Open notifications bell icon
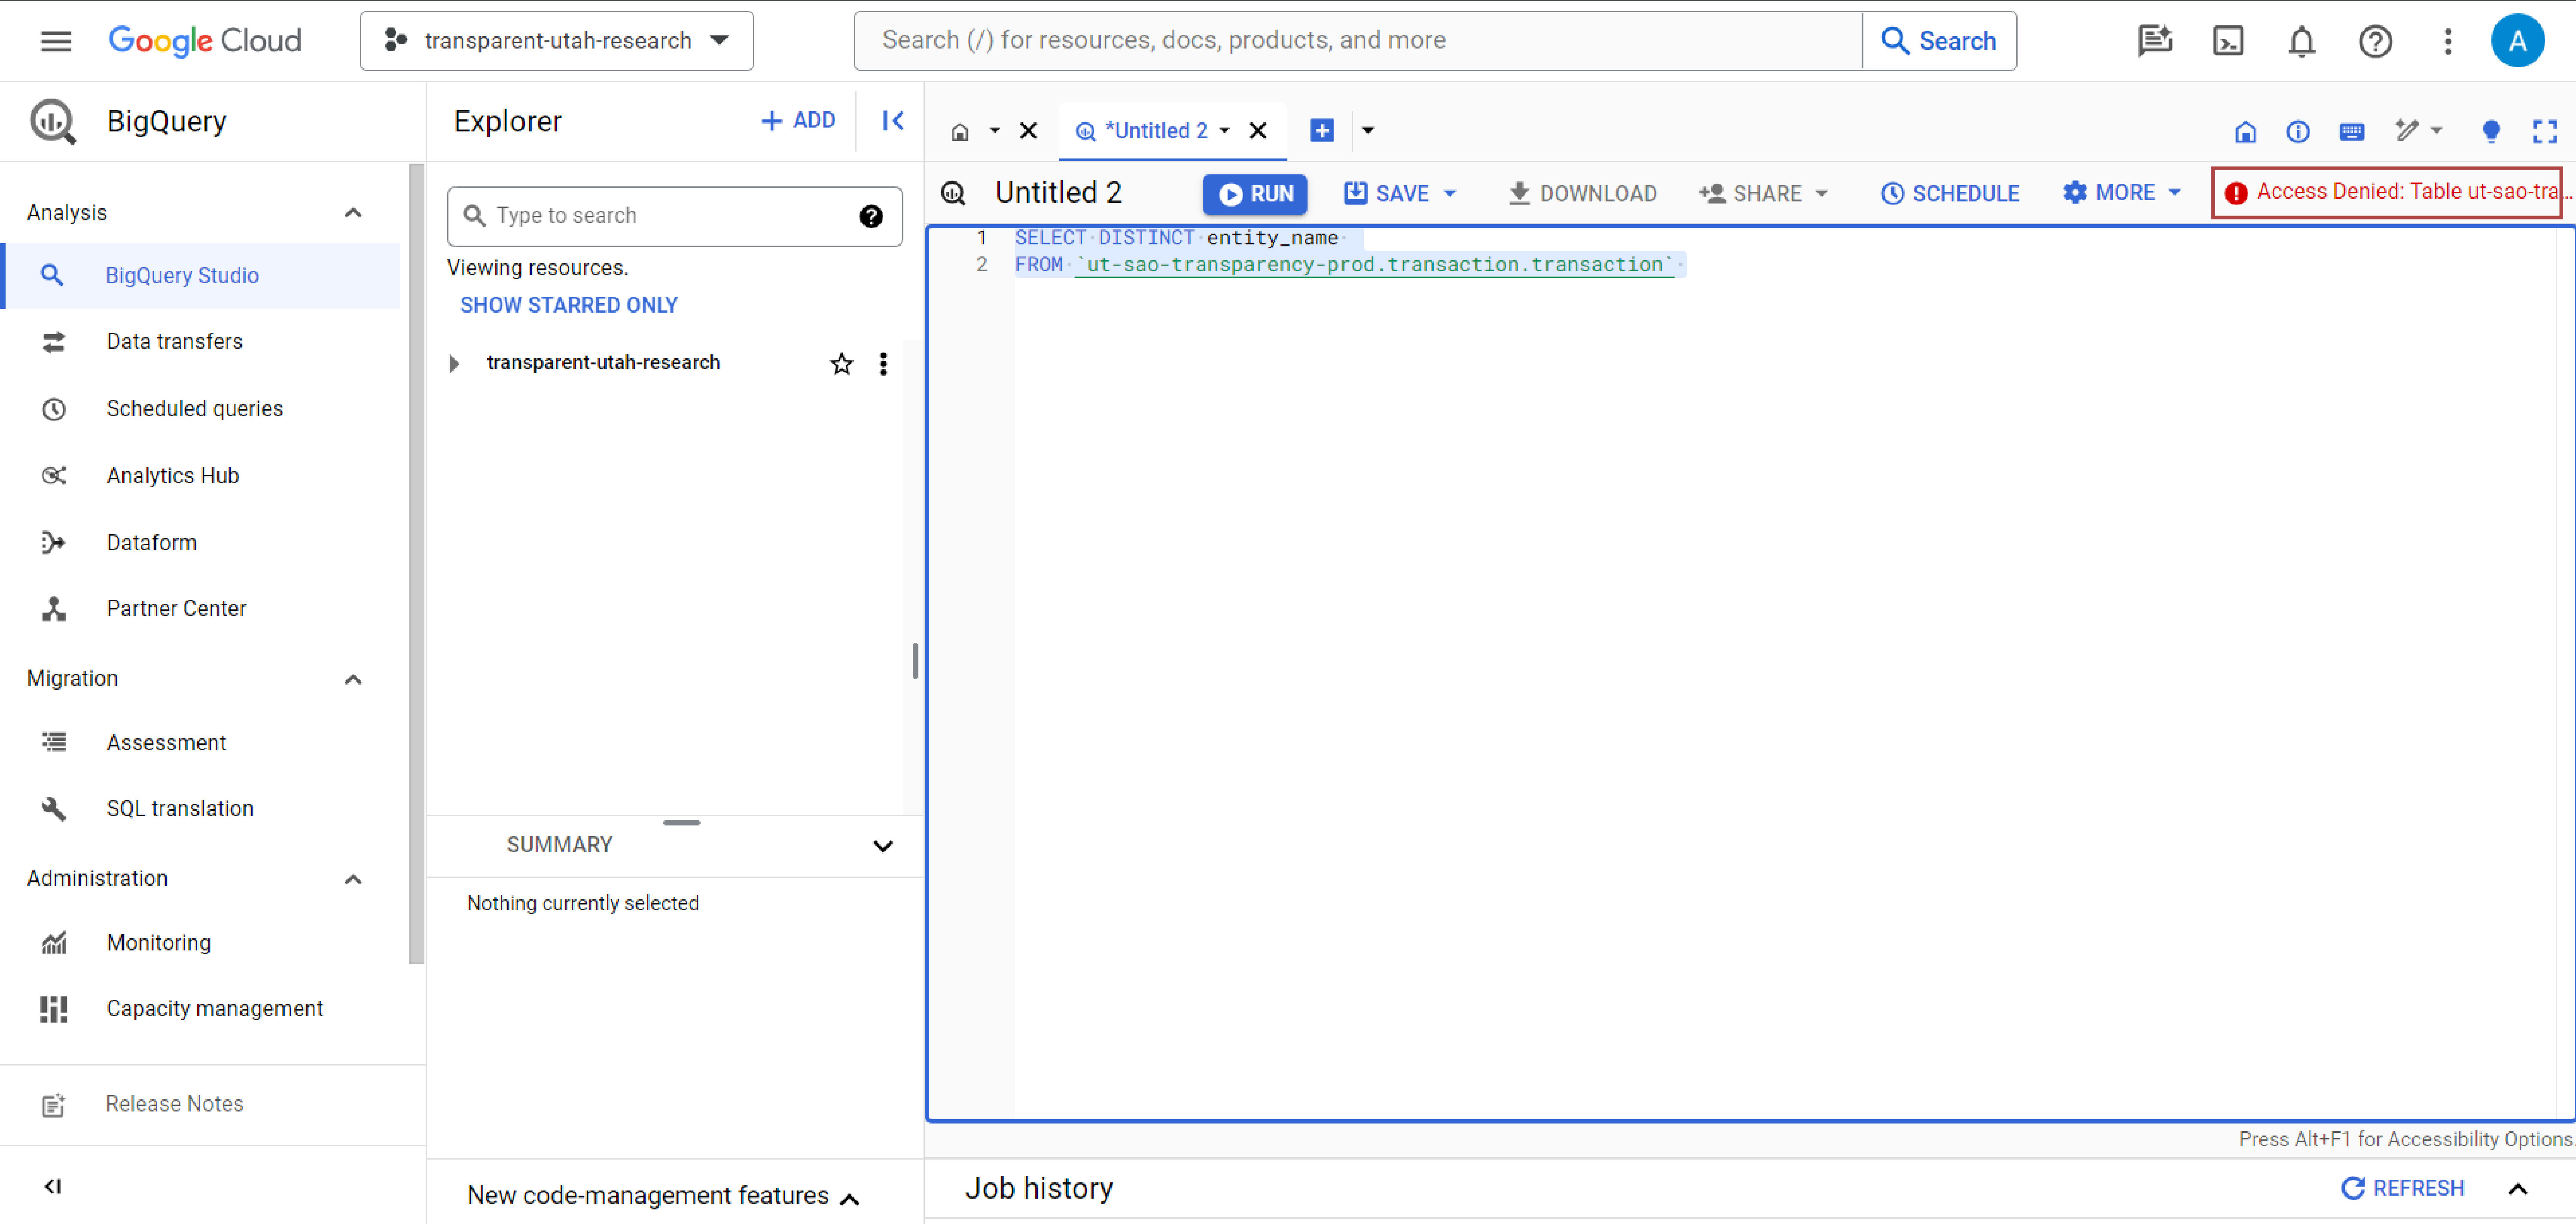Viewport: 2576px width, 1224px height. point(2301,41)
